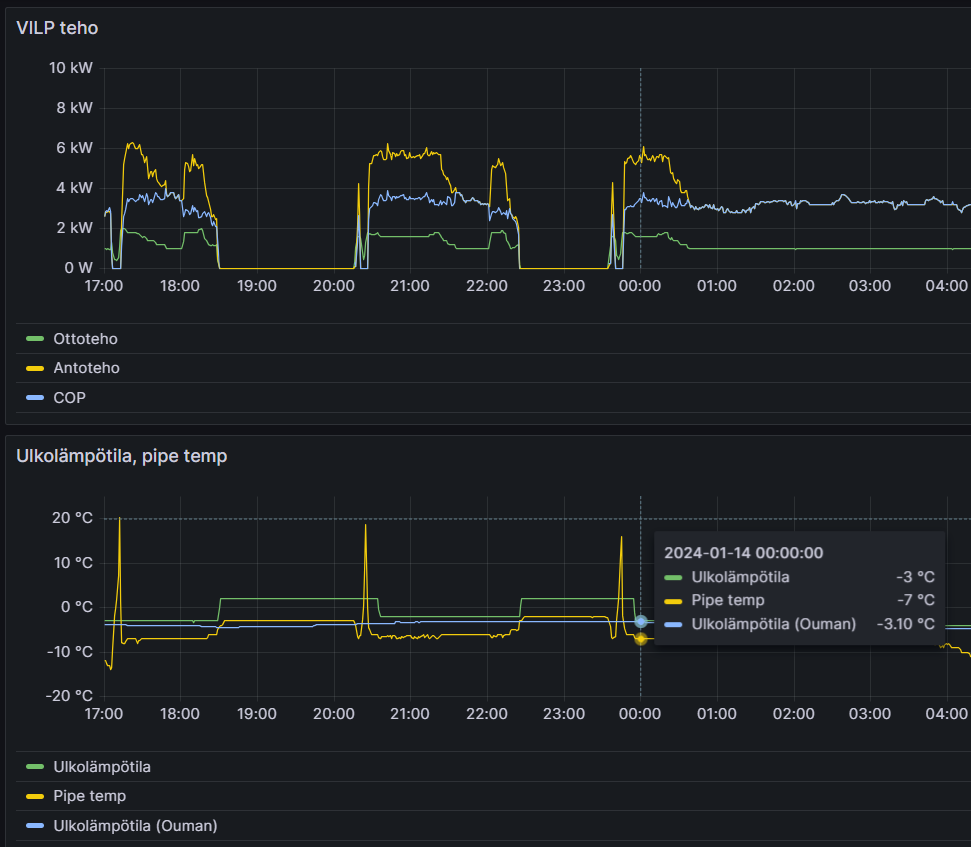971x847 pixels.
Task: Click the blue Ouman data point marker at 00:00
Action: click(640, 621)
